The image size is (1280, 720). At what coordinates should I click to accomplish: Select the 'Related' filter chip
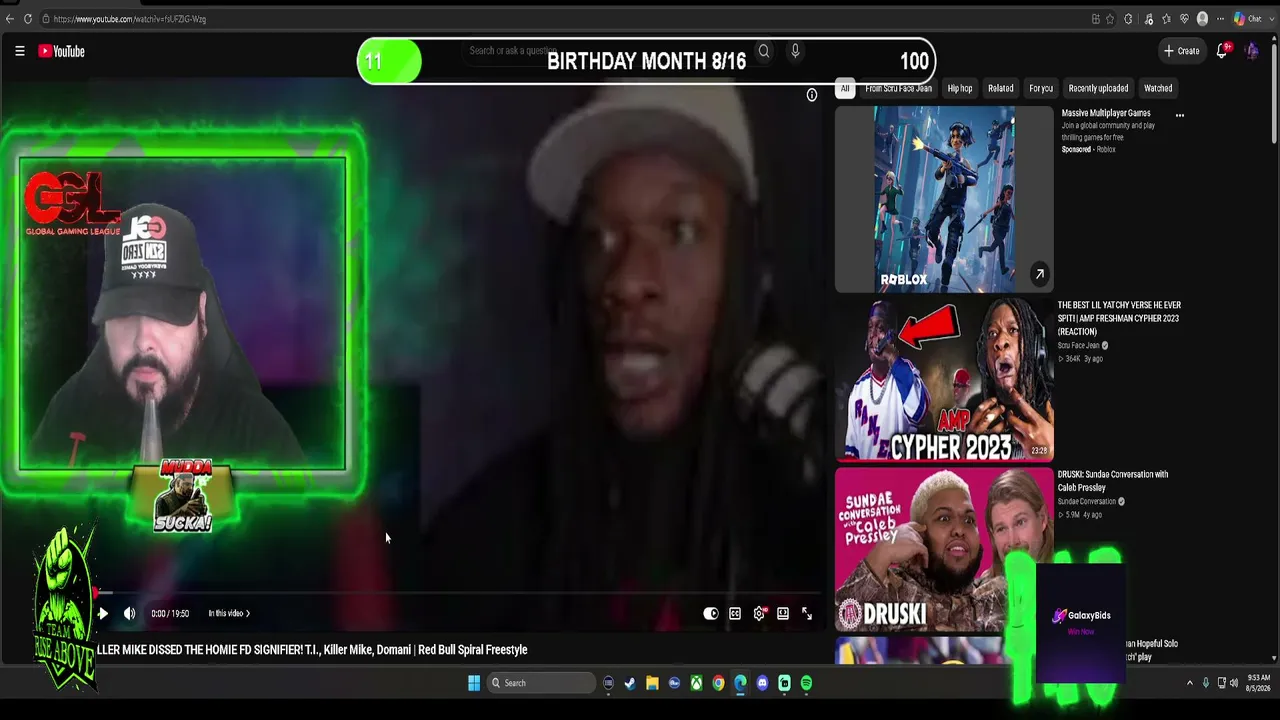[1001, 88]
